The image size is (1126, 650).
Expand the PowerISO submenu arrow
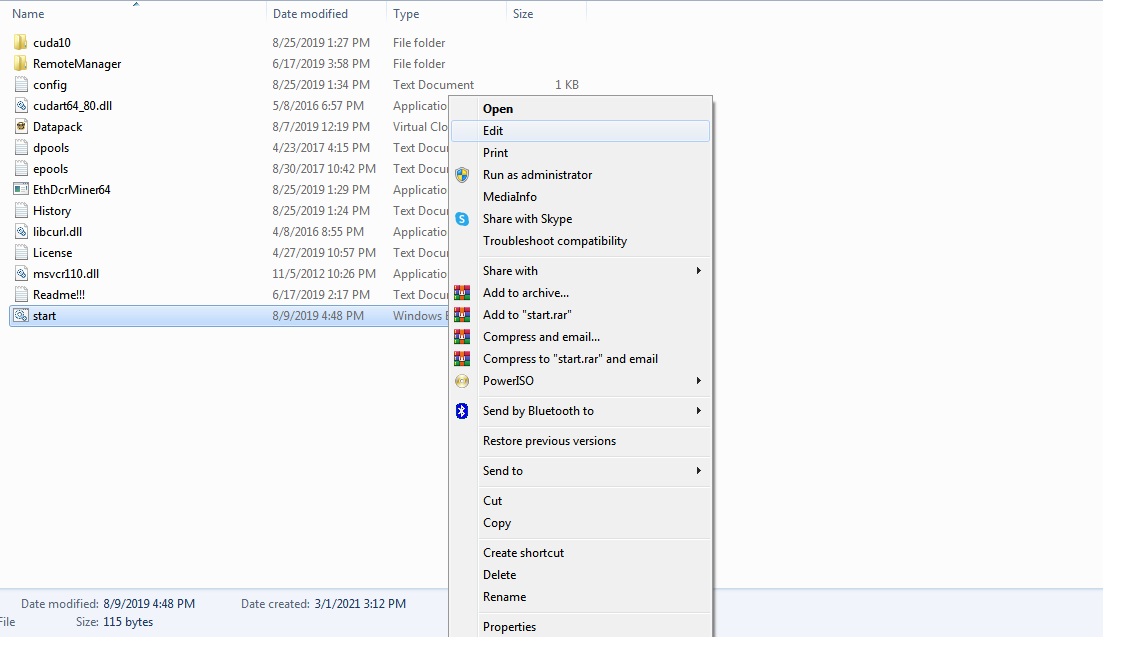coord(698,381)
